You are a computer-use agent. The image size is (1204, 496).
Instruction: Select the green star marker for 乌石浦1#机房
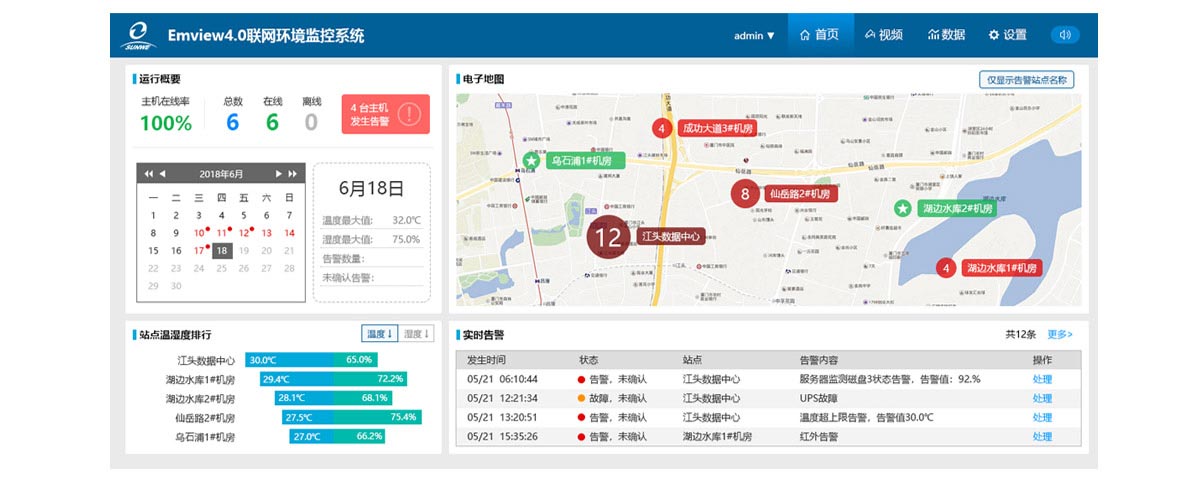tap(532, 161)
